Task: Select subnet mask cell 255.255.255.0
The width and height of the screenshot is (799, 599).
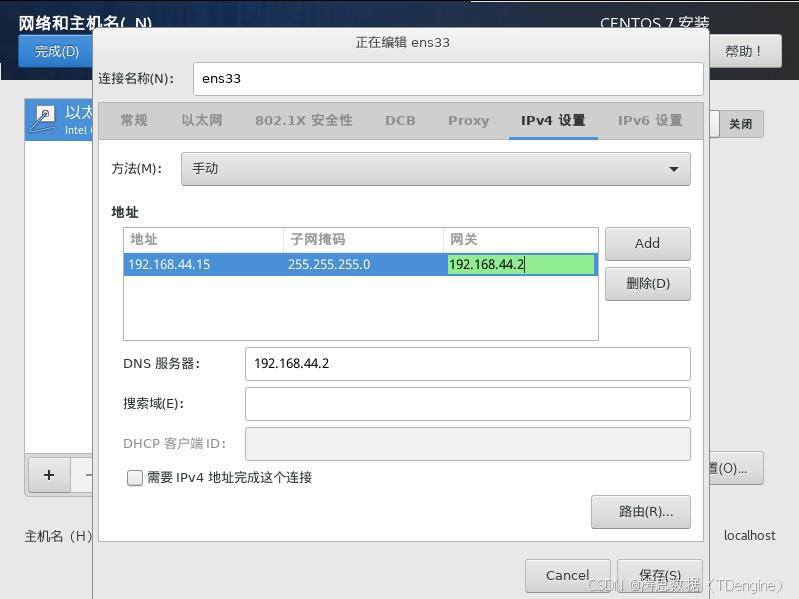Action: [x=363, y=264]
